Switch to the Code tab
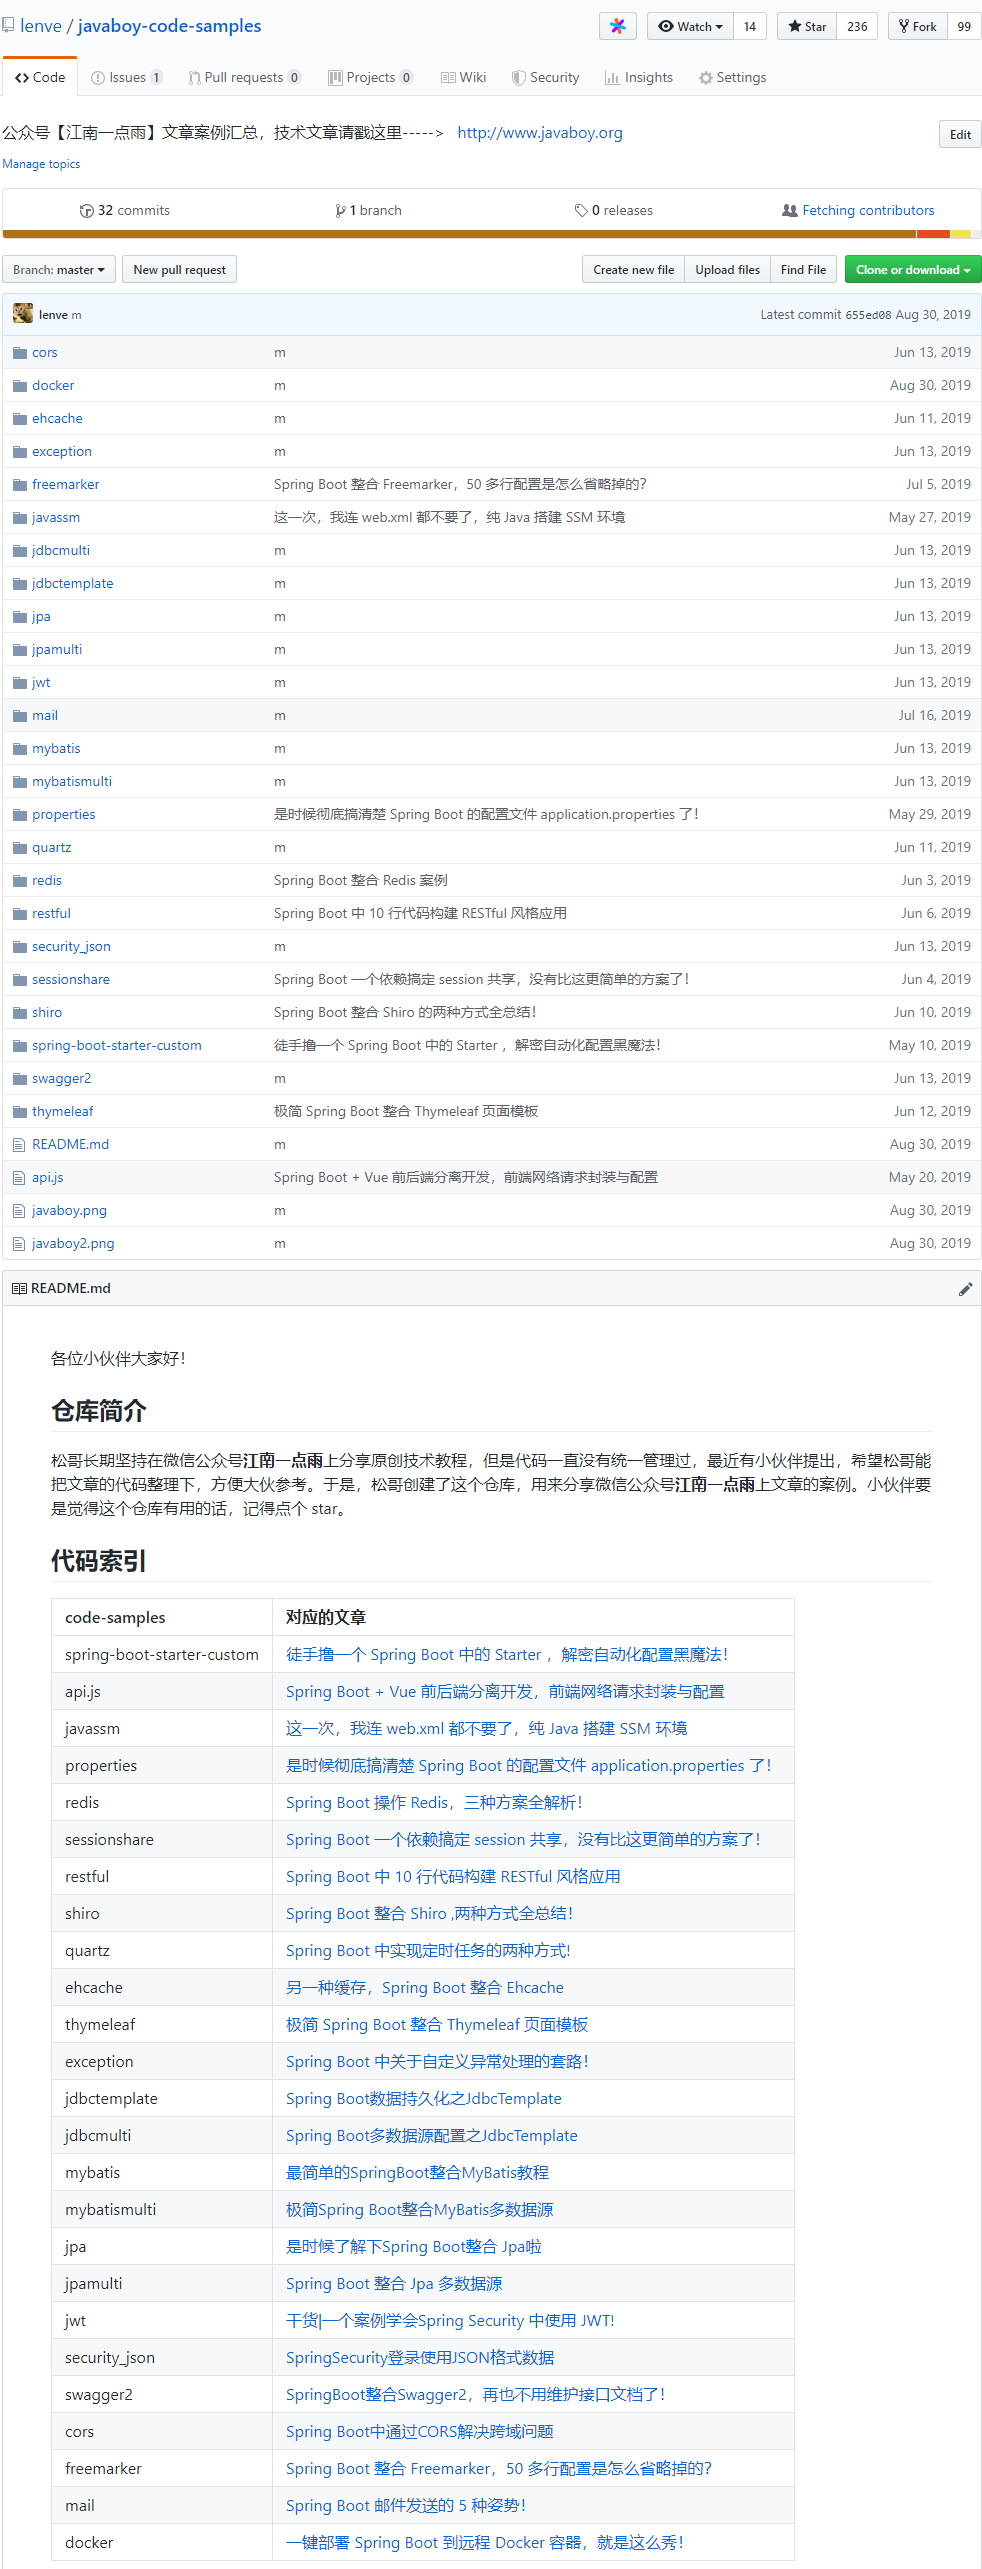The width and height of the screenshot is (982, 2569). pos(40,77)
